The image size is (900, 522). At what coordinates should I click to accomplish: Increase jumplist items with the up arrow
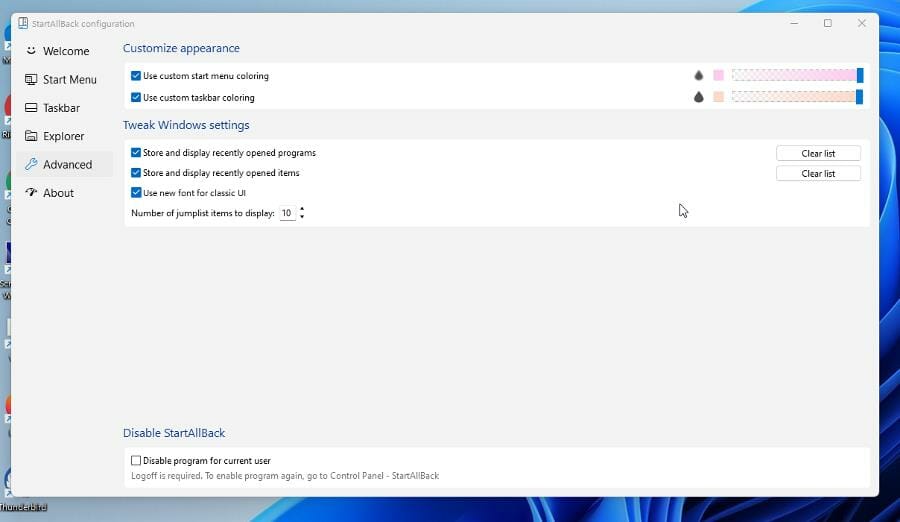(x=302, y=209)
